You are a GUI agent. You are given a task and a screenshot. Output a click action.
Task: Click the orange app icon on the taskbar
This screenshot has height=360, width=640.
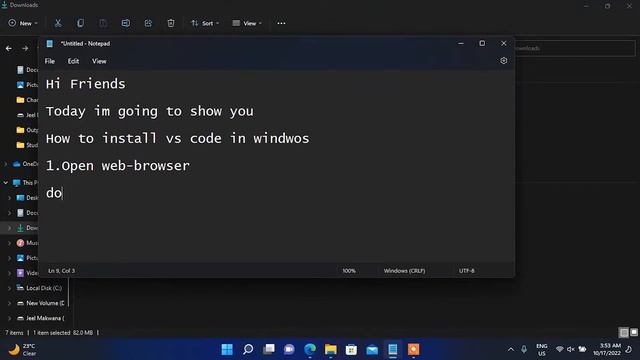click(413, 349)
